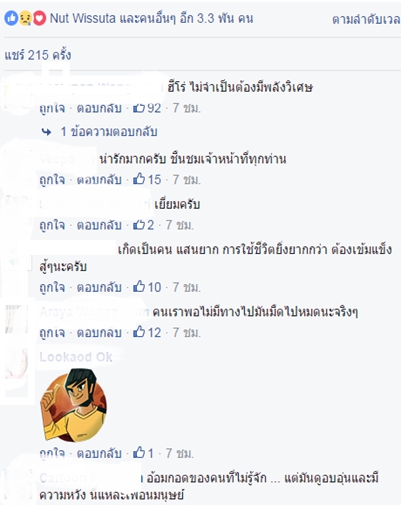Expand the 1 ข้อความตอบกลับ reply thread
401x508 pixels.
point(109,132)
